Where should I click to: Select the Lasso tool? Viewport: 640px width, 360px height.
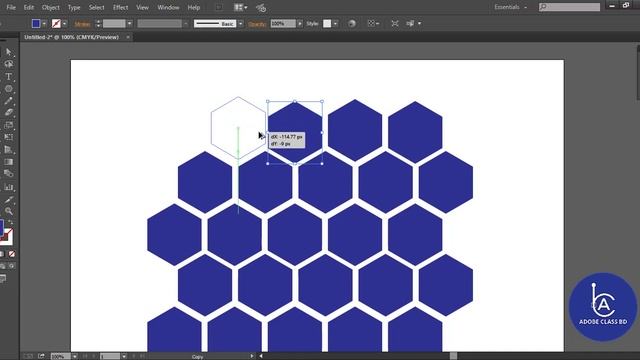click(x=9, y=64)
